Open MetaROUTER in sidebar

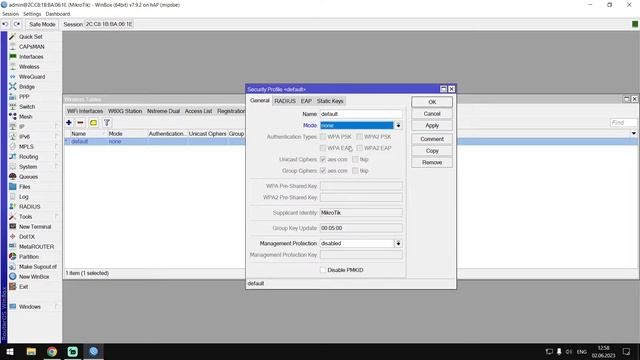pyautogui.click(x=36, y=247)
